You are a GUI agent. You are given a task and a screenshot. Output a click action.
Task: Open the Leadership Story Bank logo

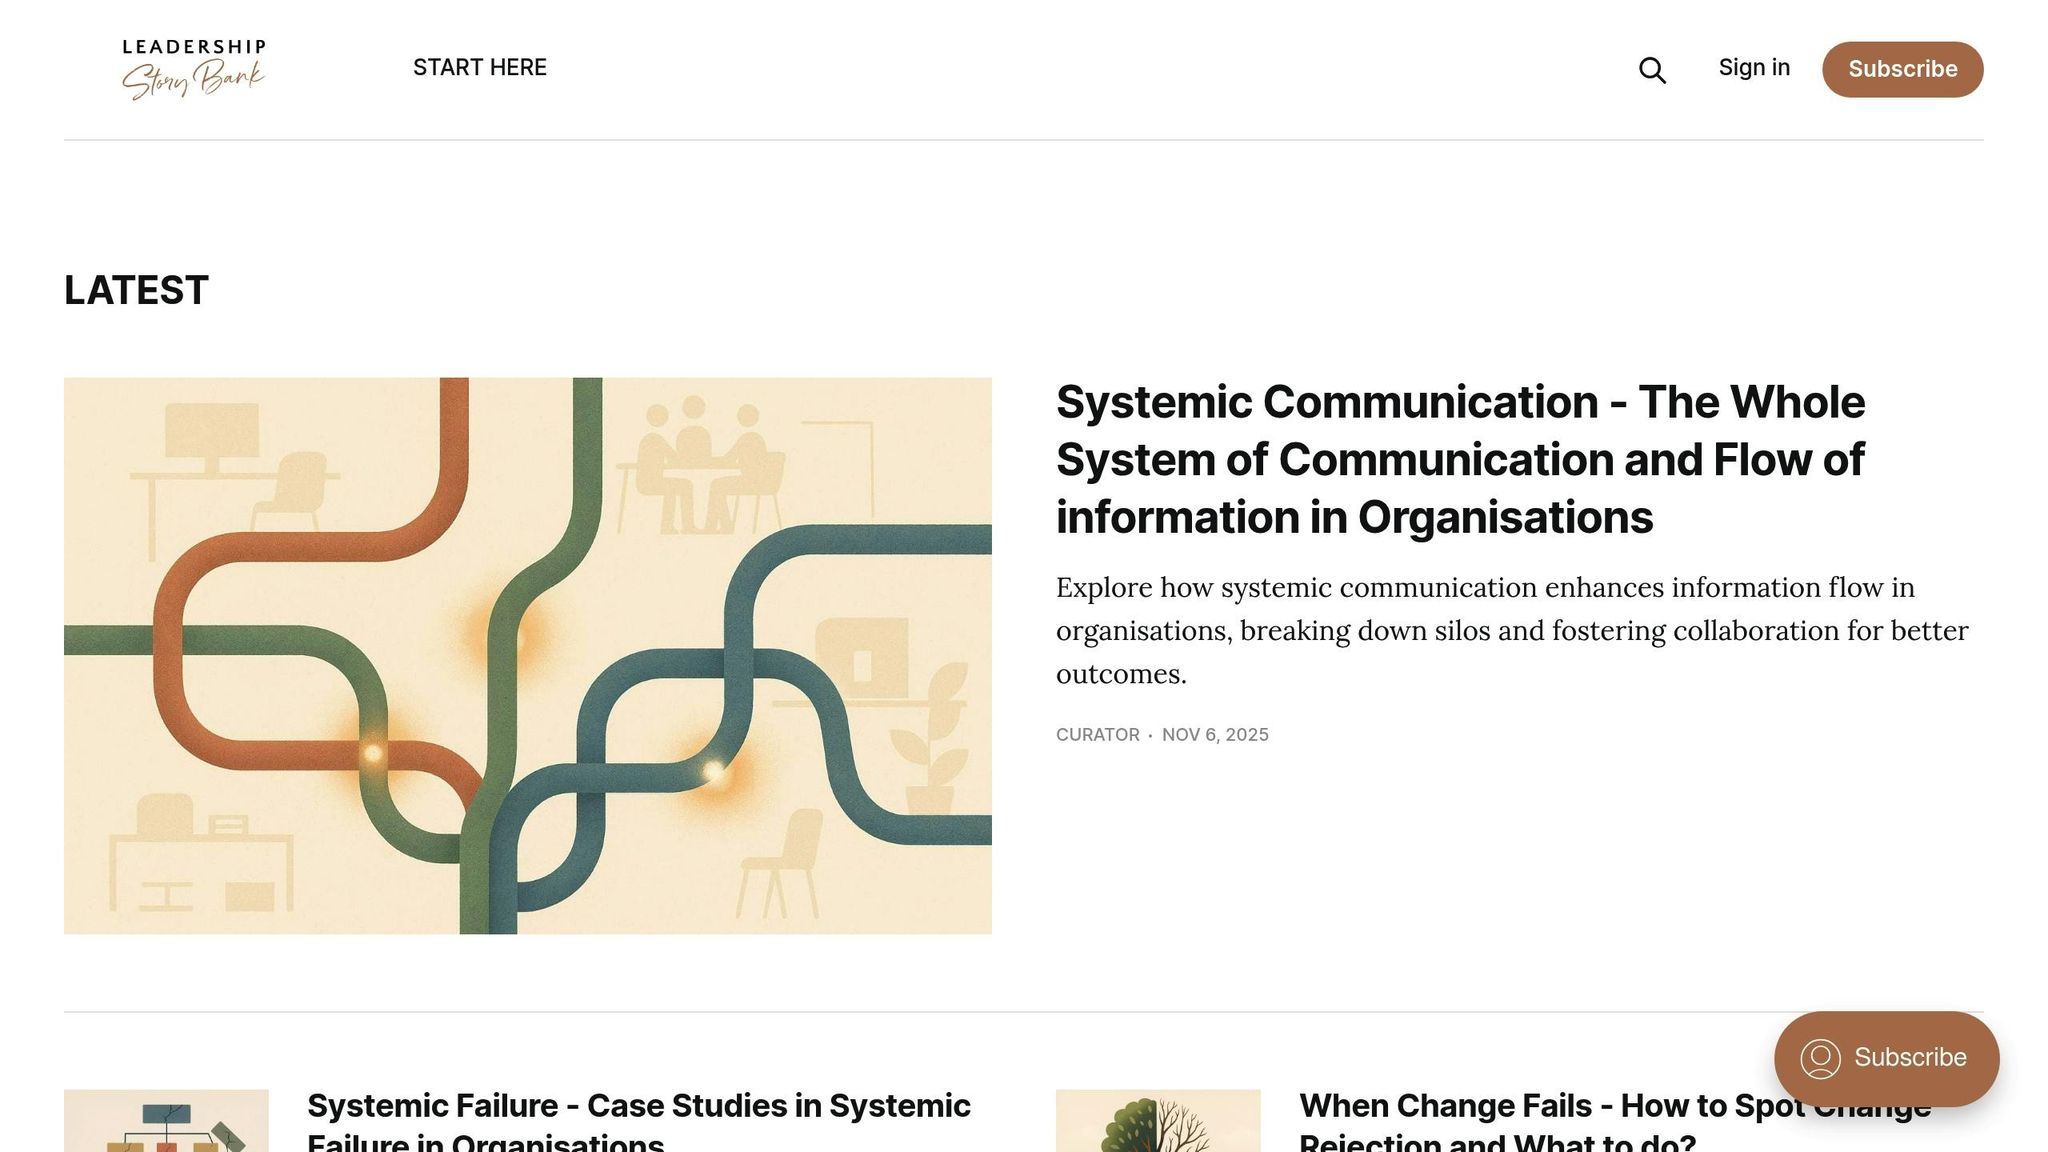coord(194,68)
